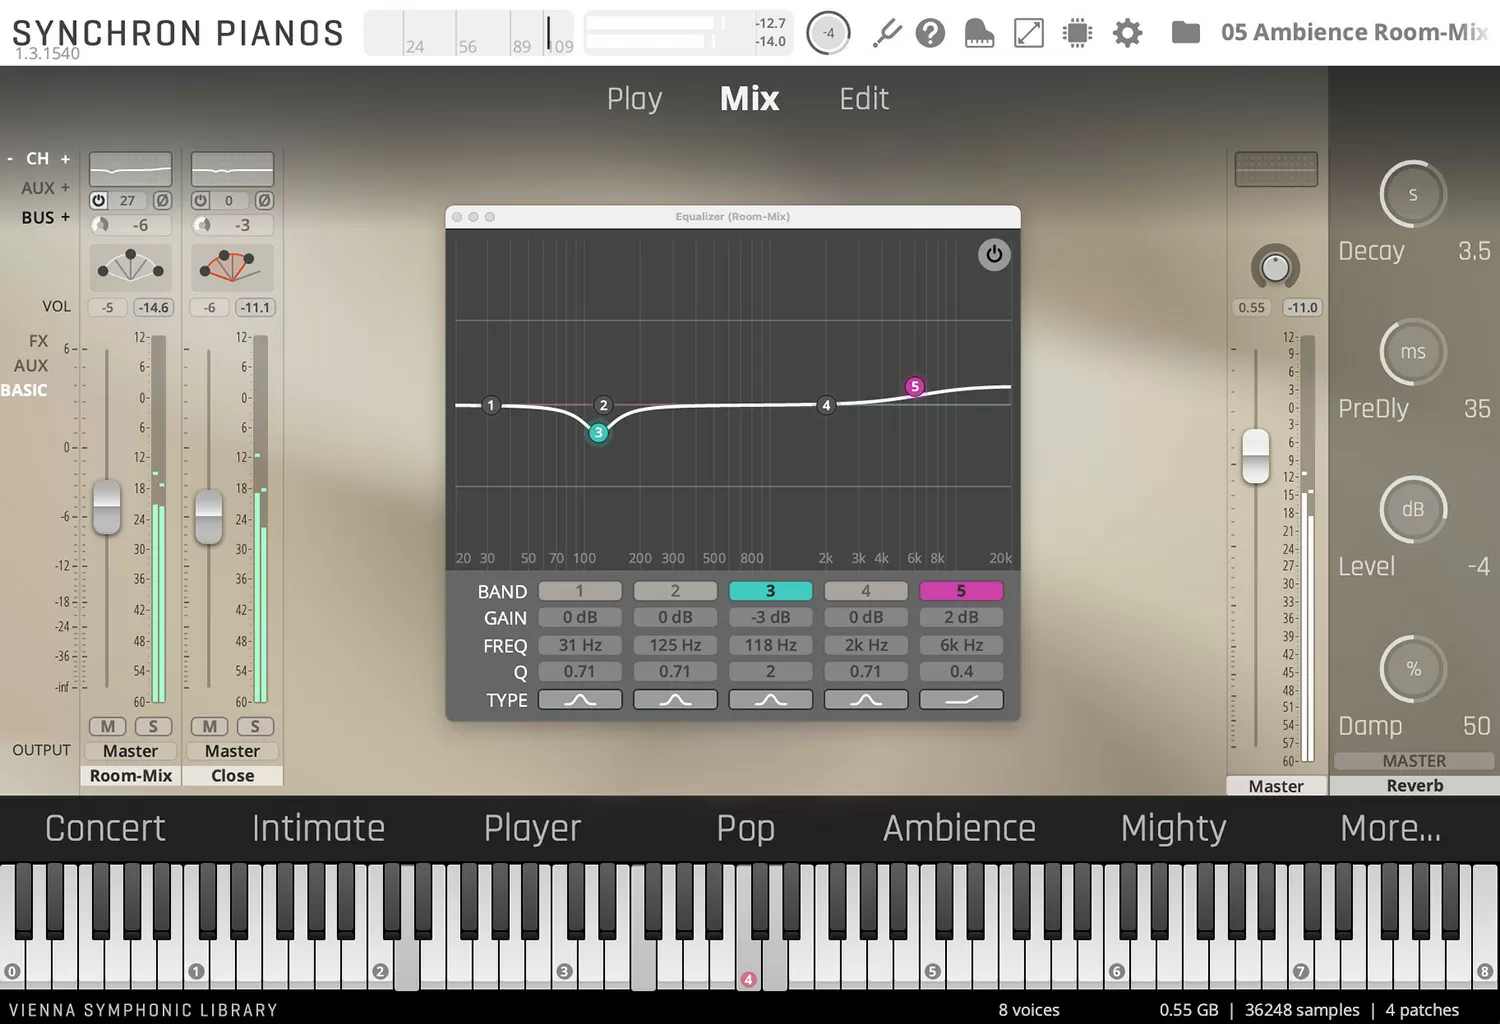Solo the Room-Mix channel
The image size is (1500, 1024).
tap(155, 726)
